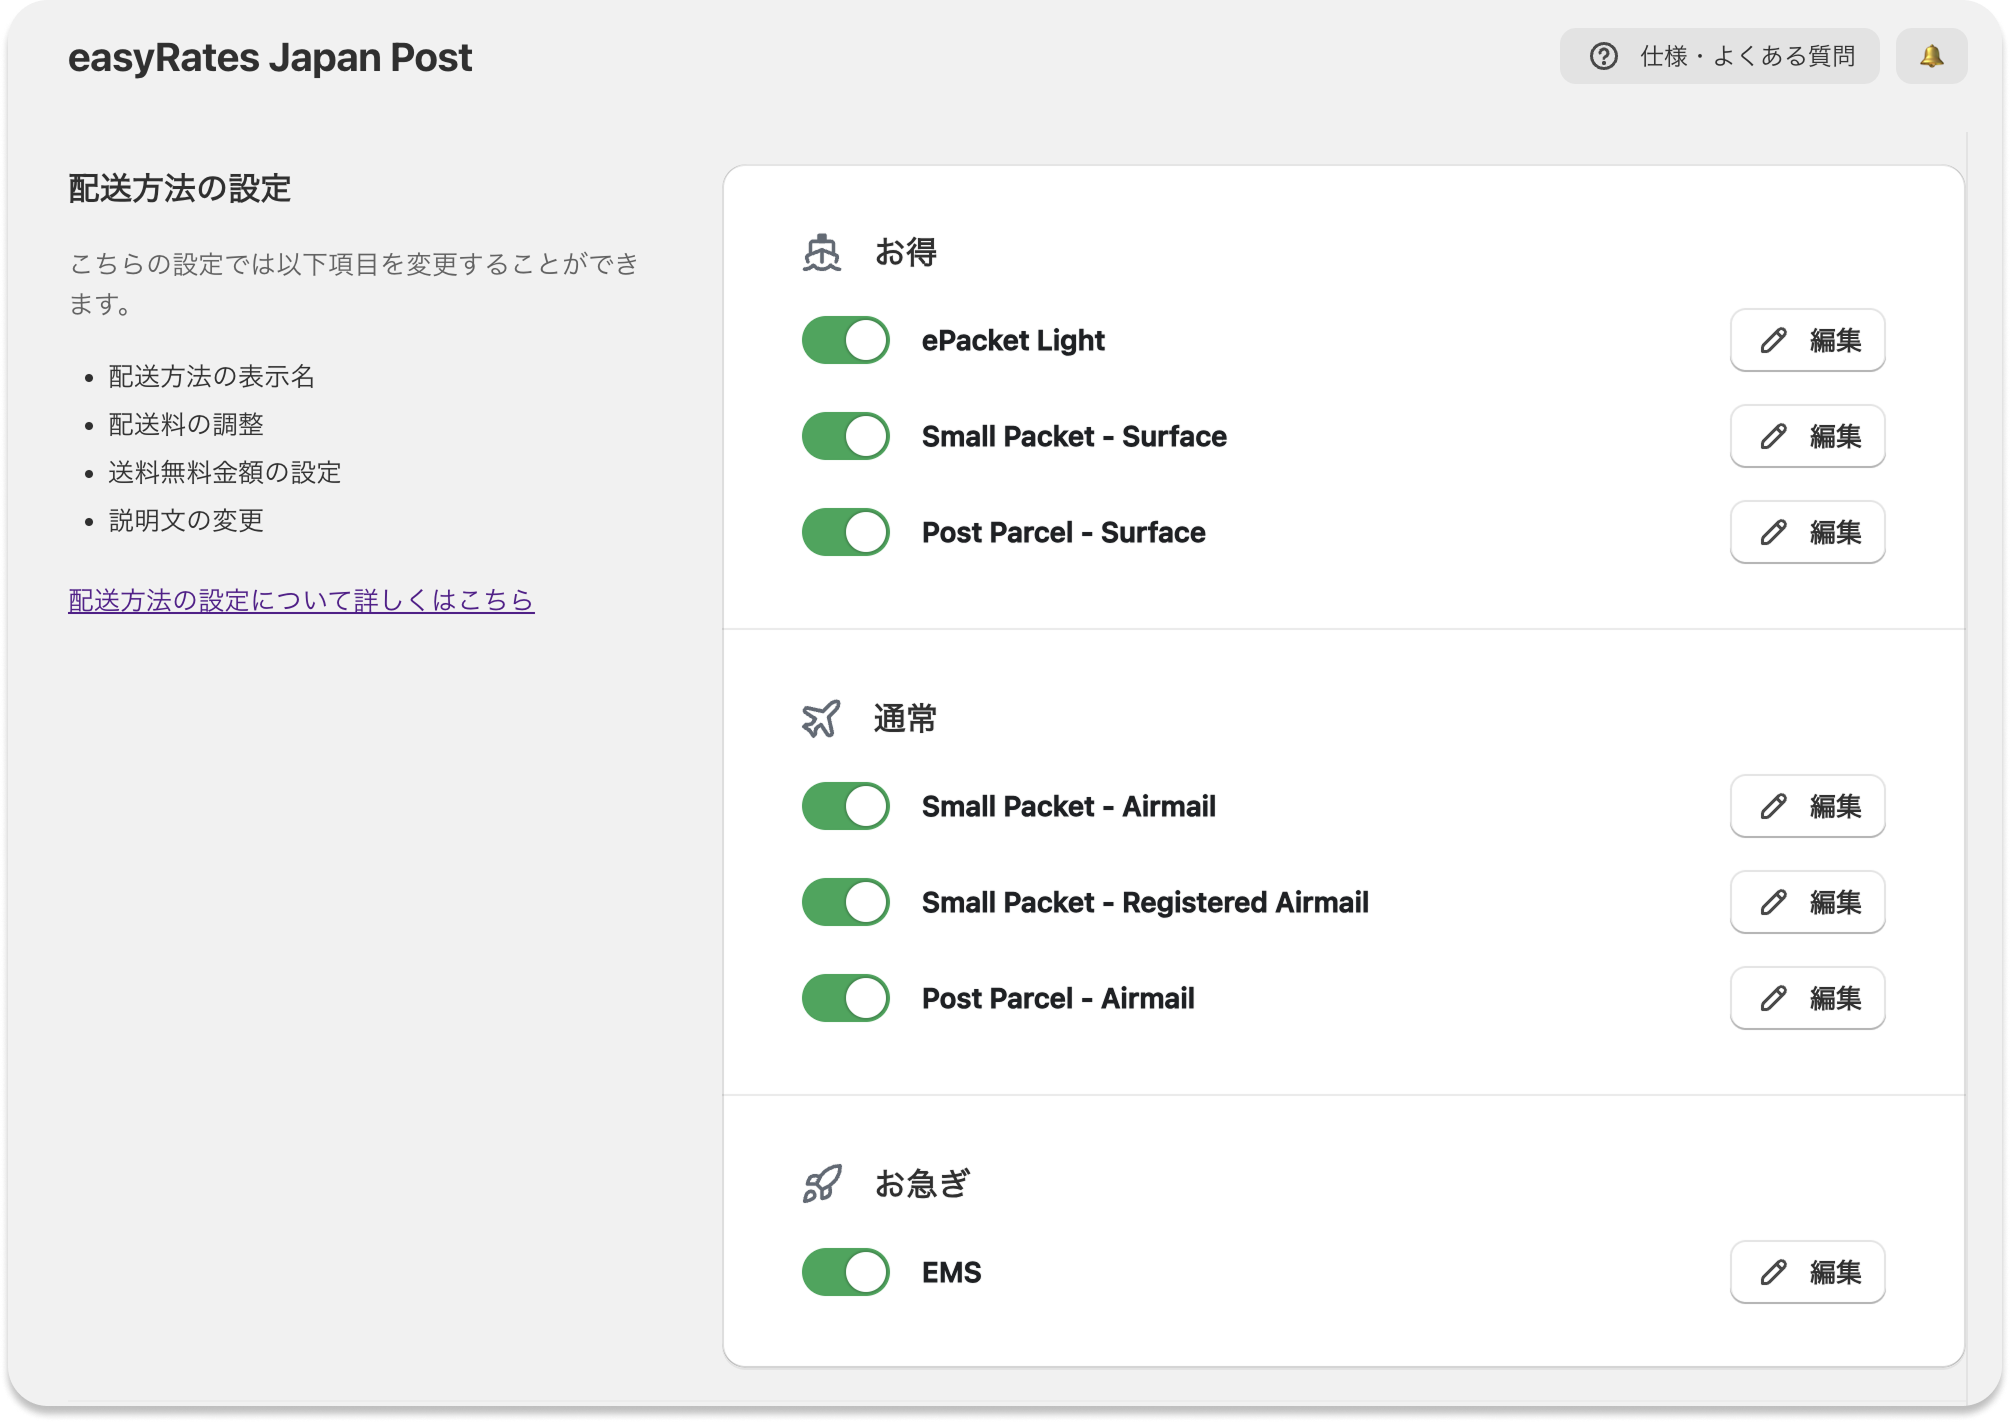The image size is (2010, 1422).
Task: Click pencil icon for ePacket Light
Action: coord(1773,341)
